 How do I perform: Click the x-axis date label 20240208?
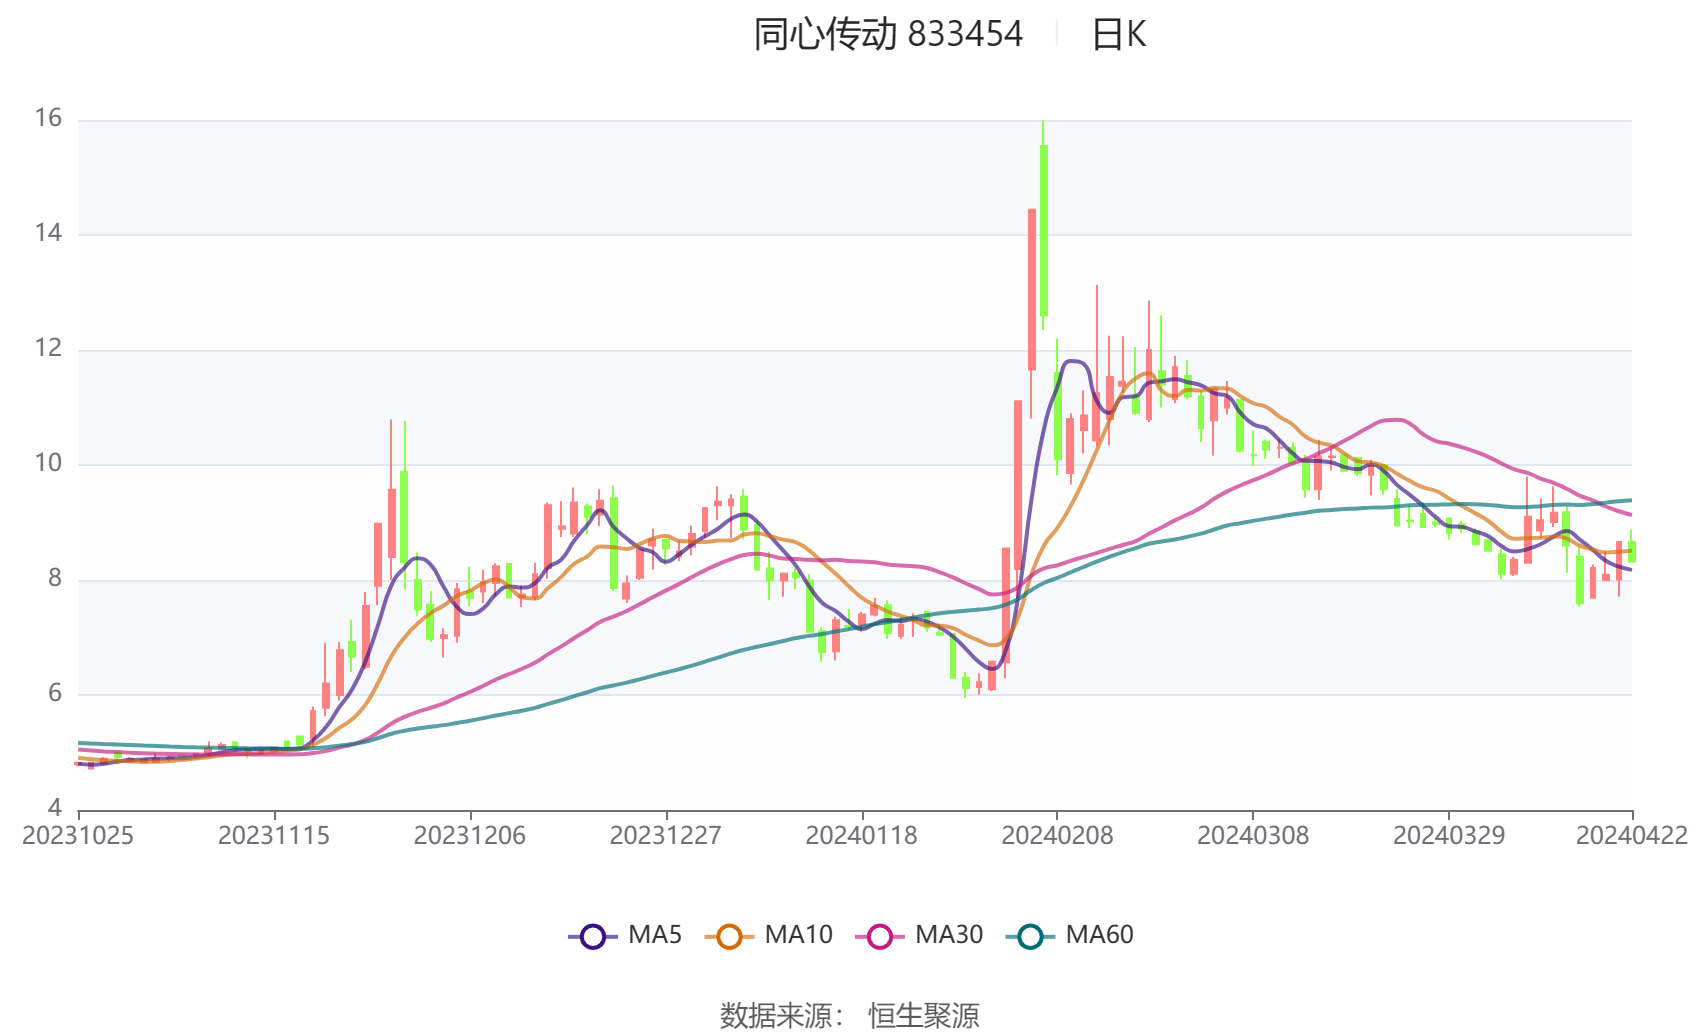coord(1057,836)
